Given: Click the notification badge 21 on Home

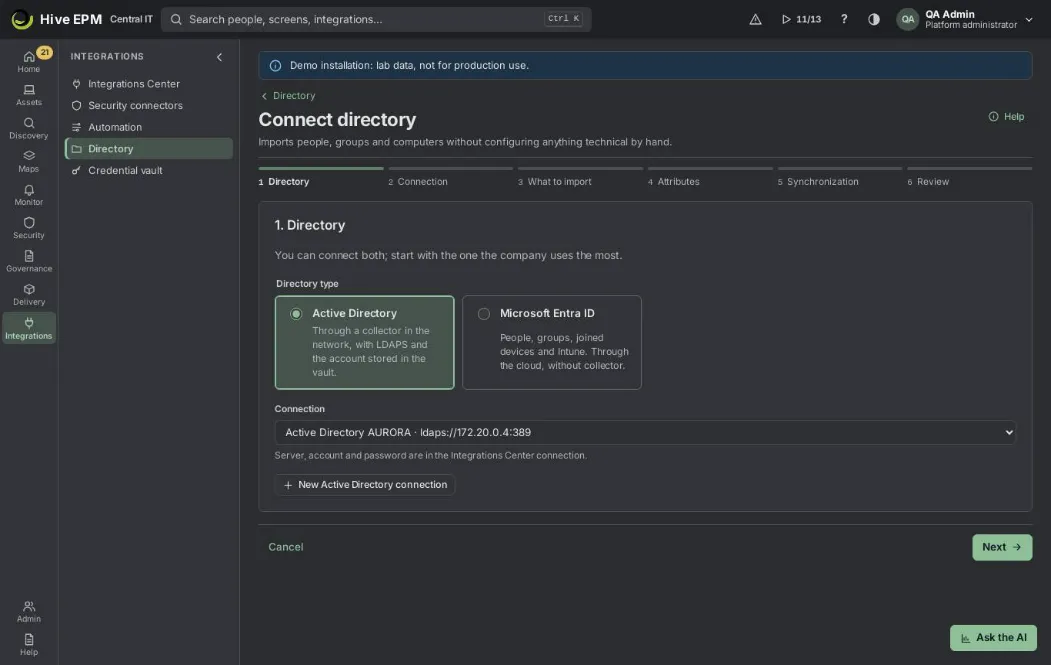Looking at the screenshot, I should pos(44,52).
